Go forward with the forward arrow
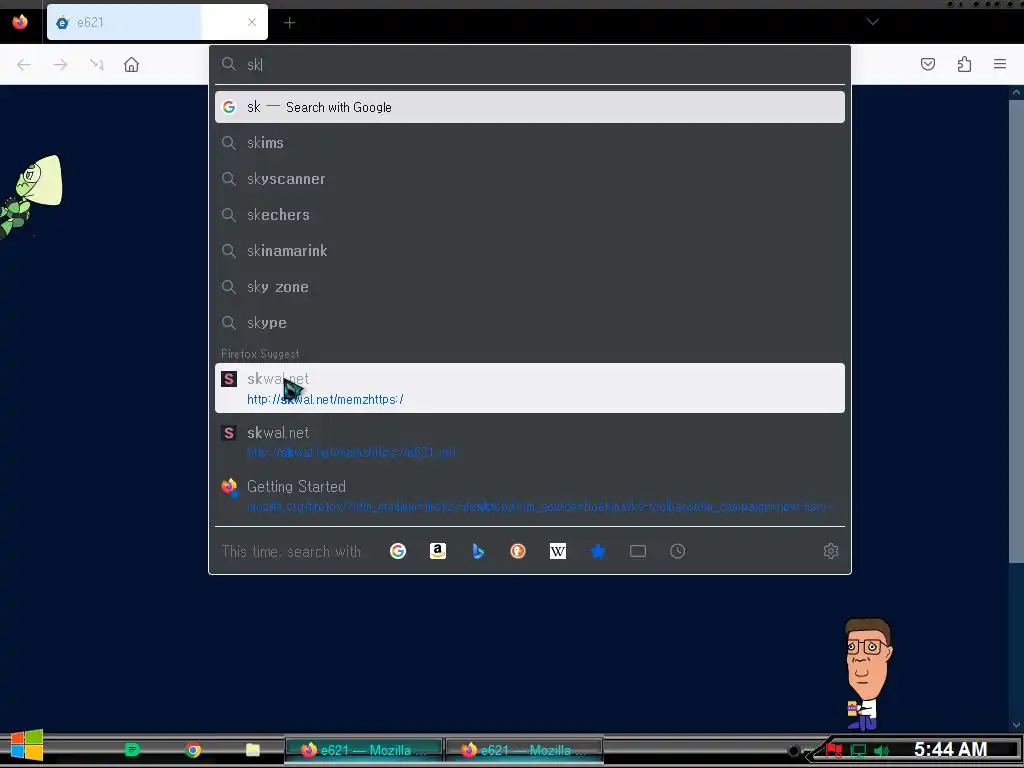 60,65
